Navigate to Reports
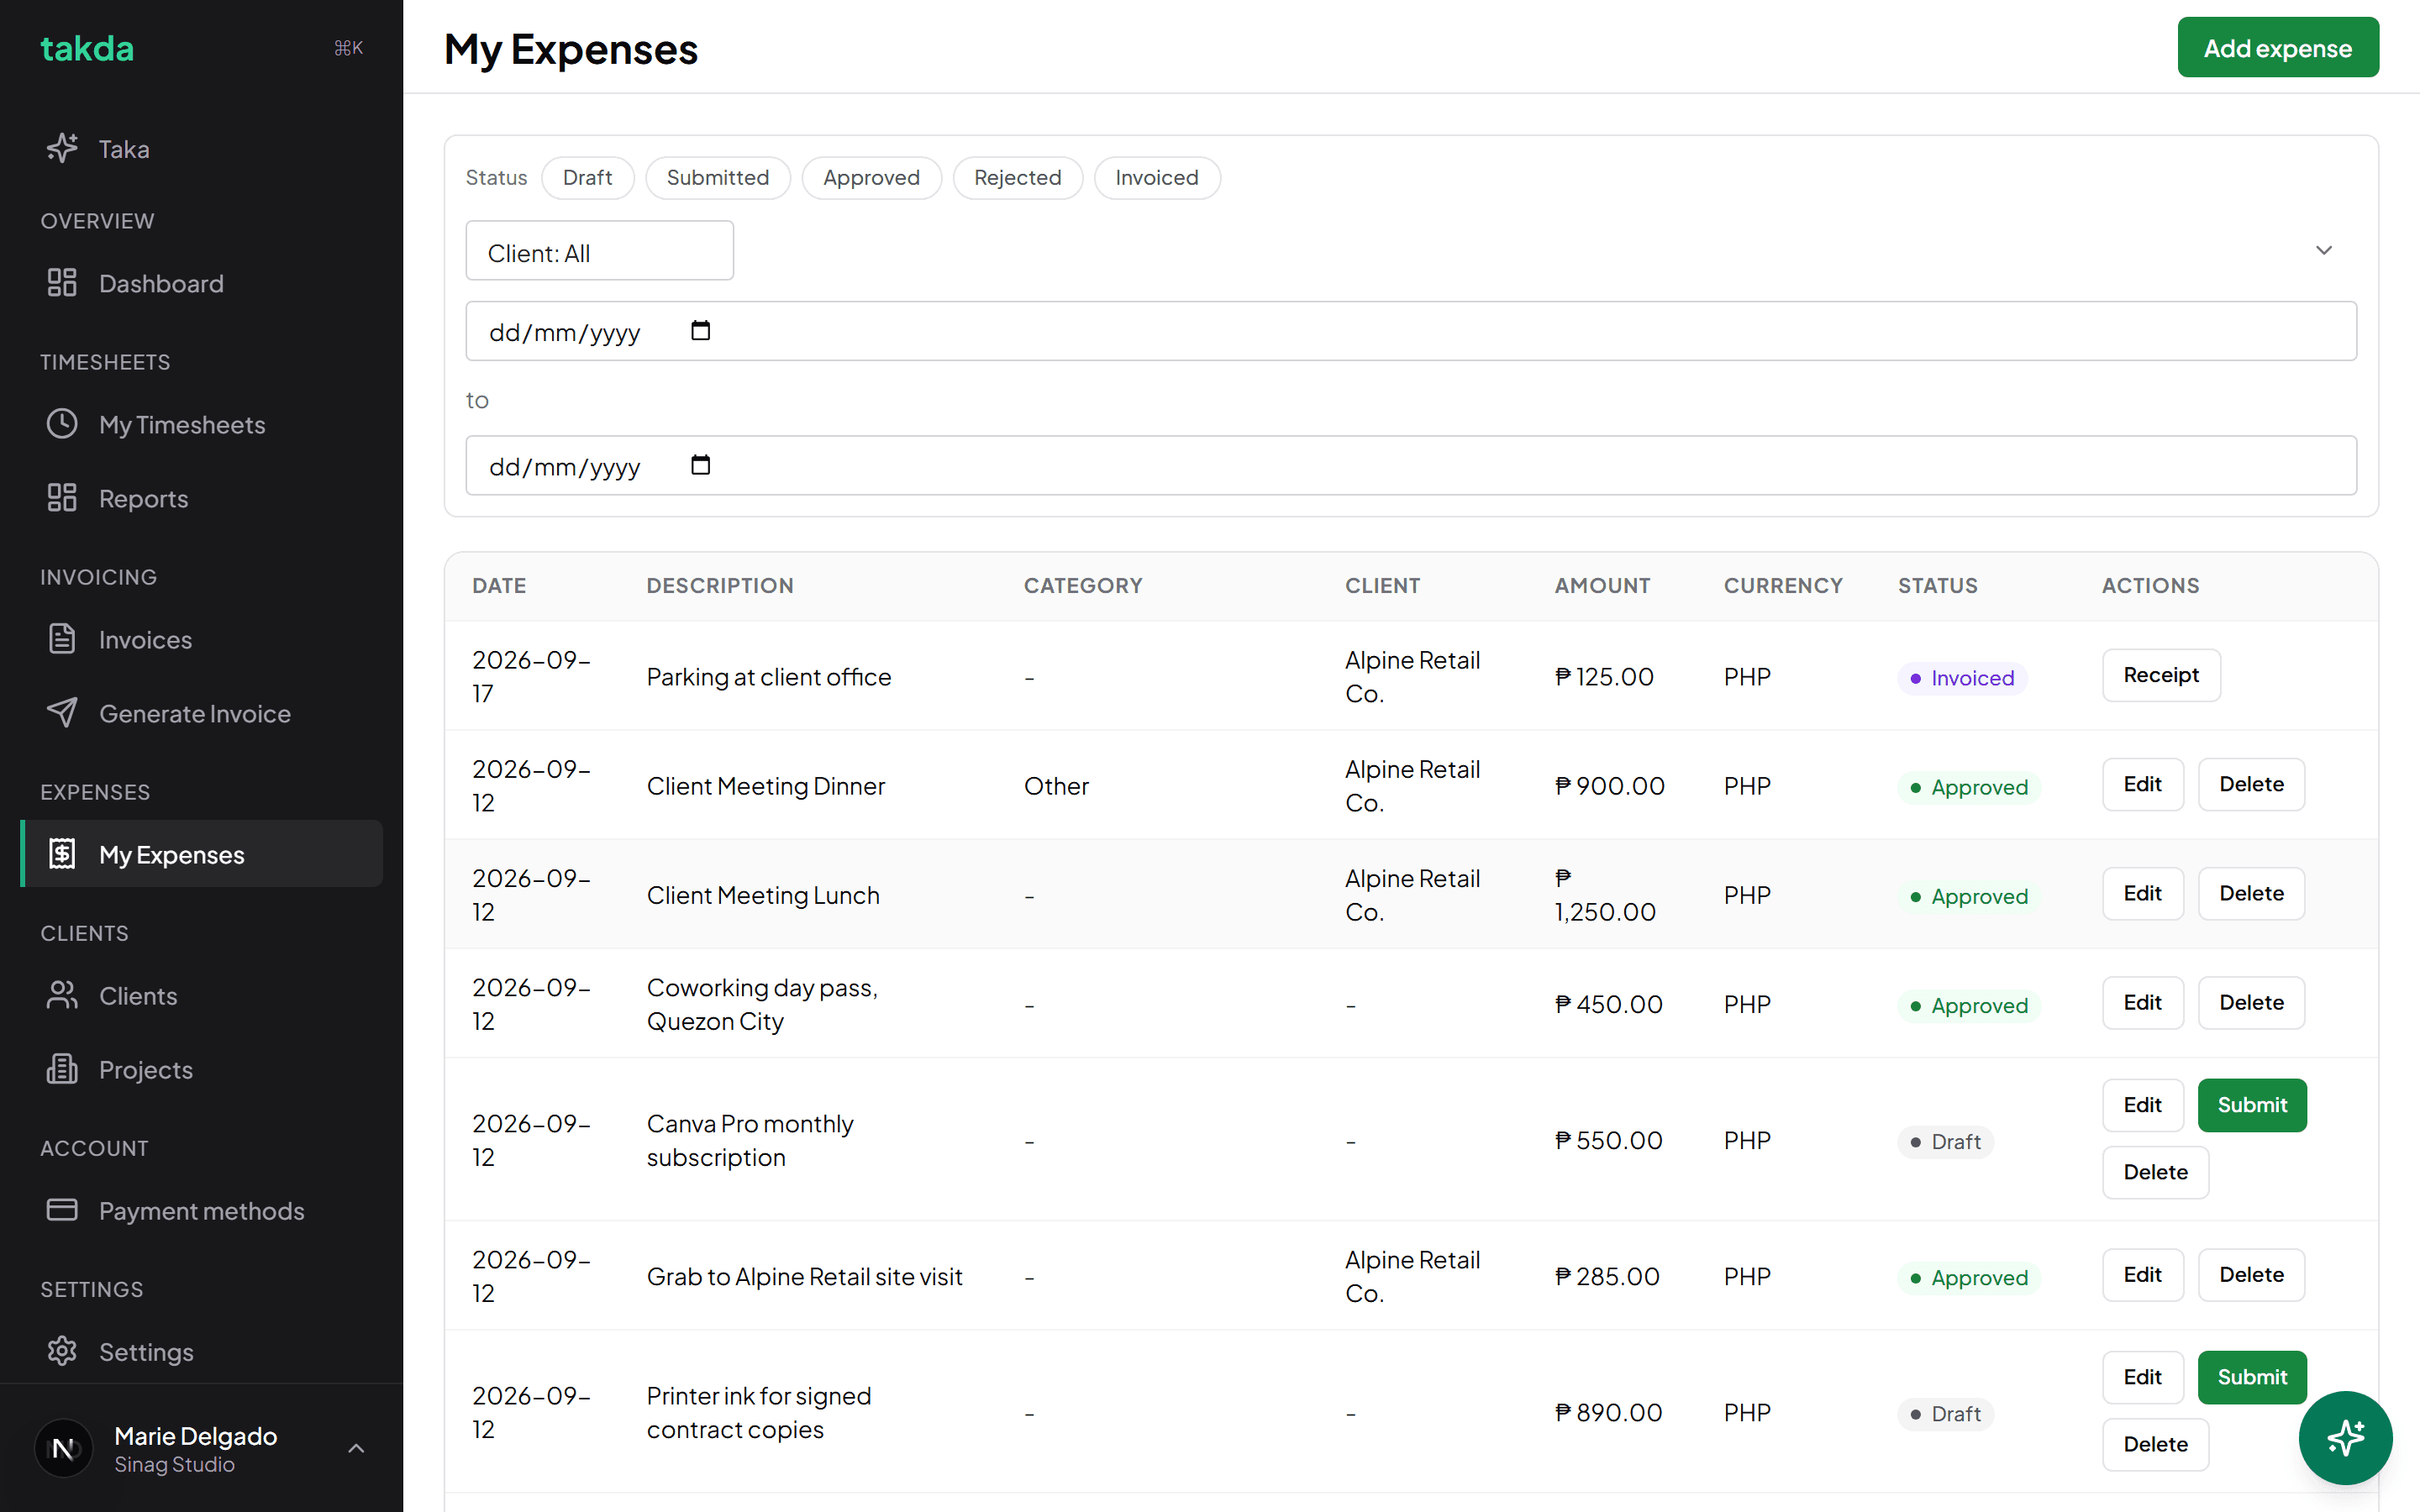Viewport: 2420px width, 1512px height. coord(201,498)
